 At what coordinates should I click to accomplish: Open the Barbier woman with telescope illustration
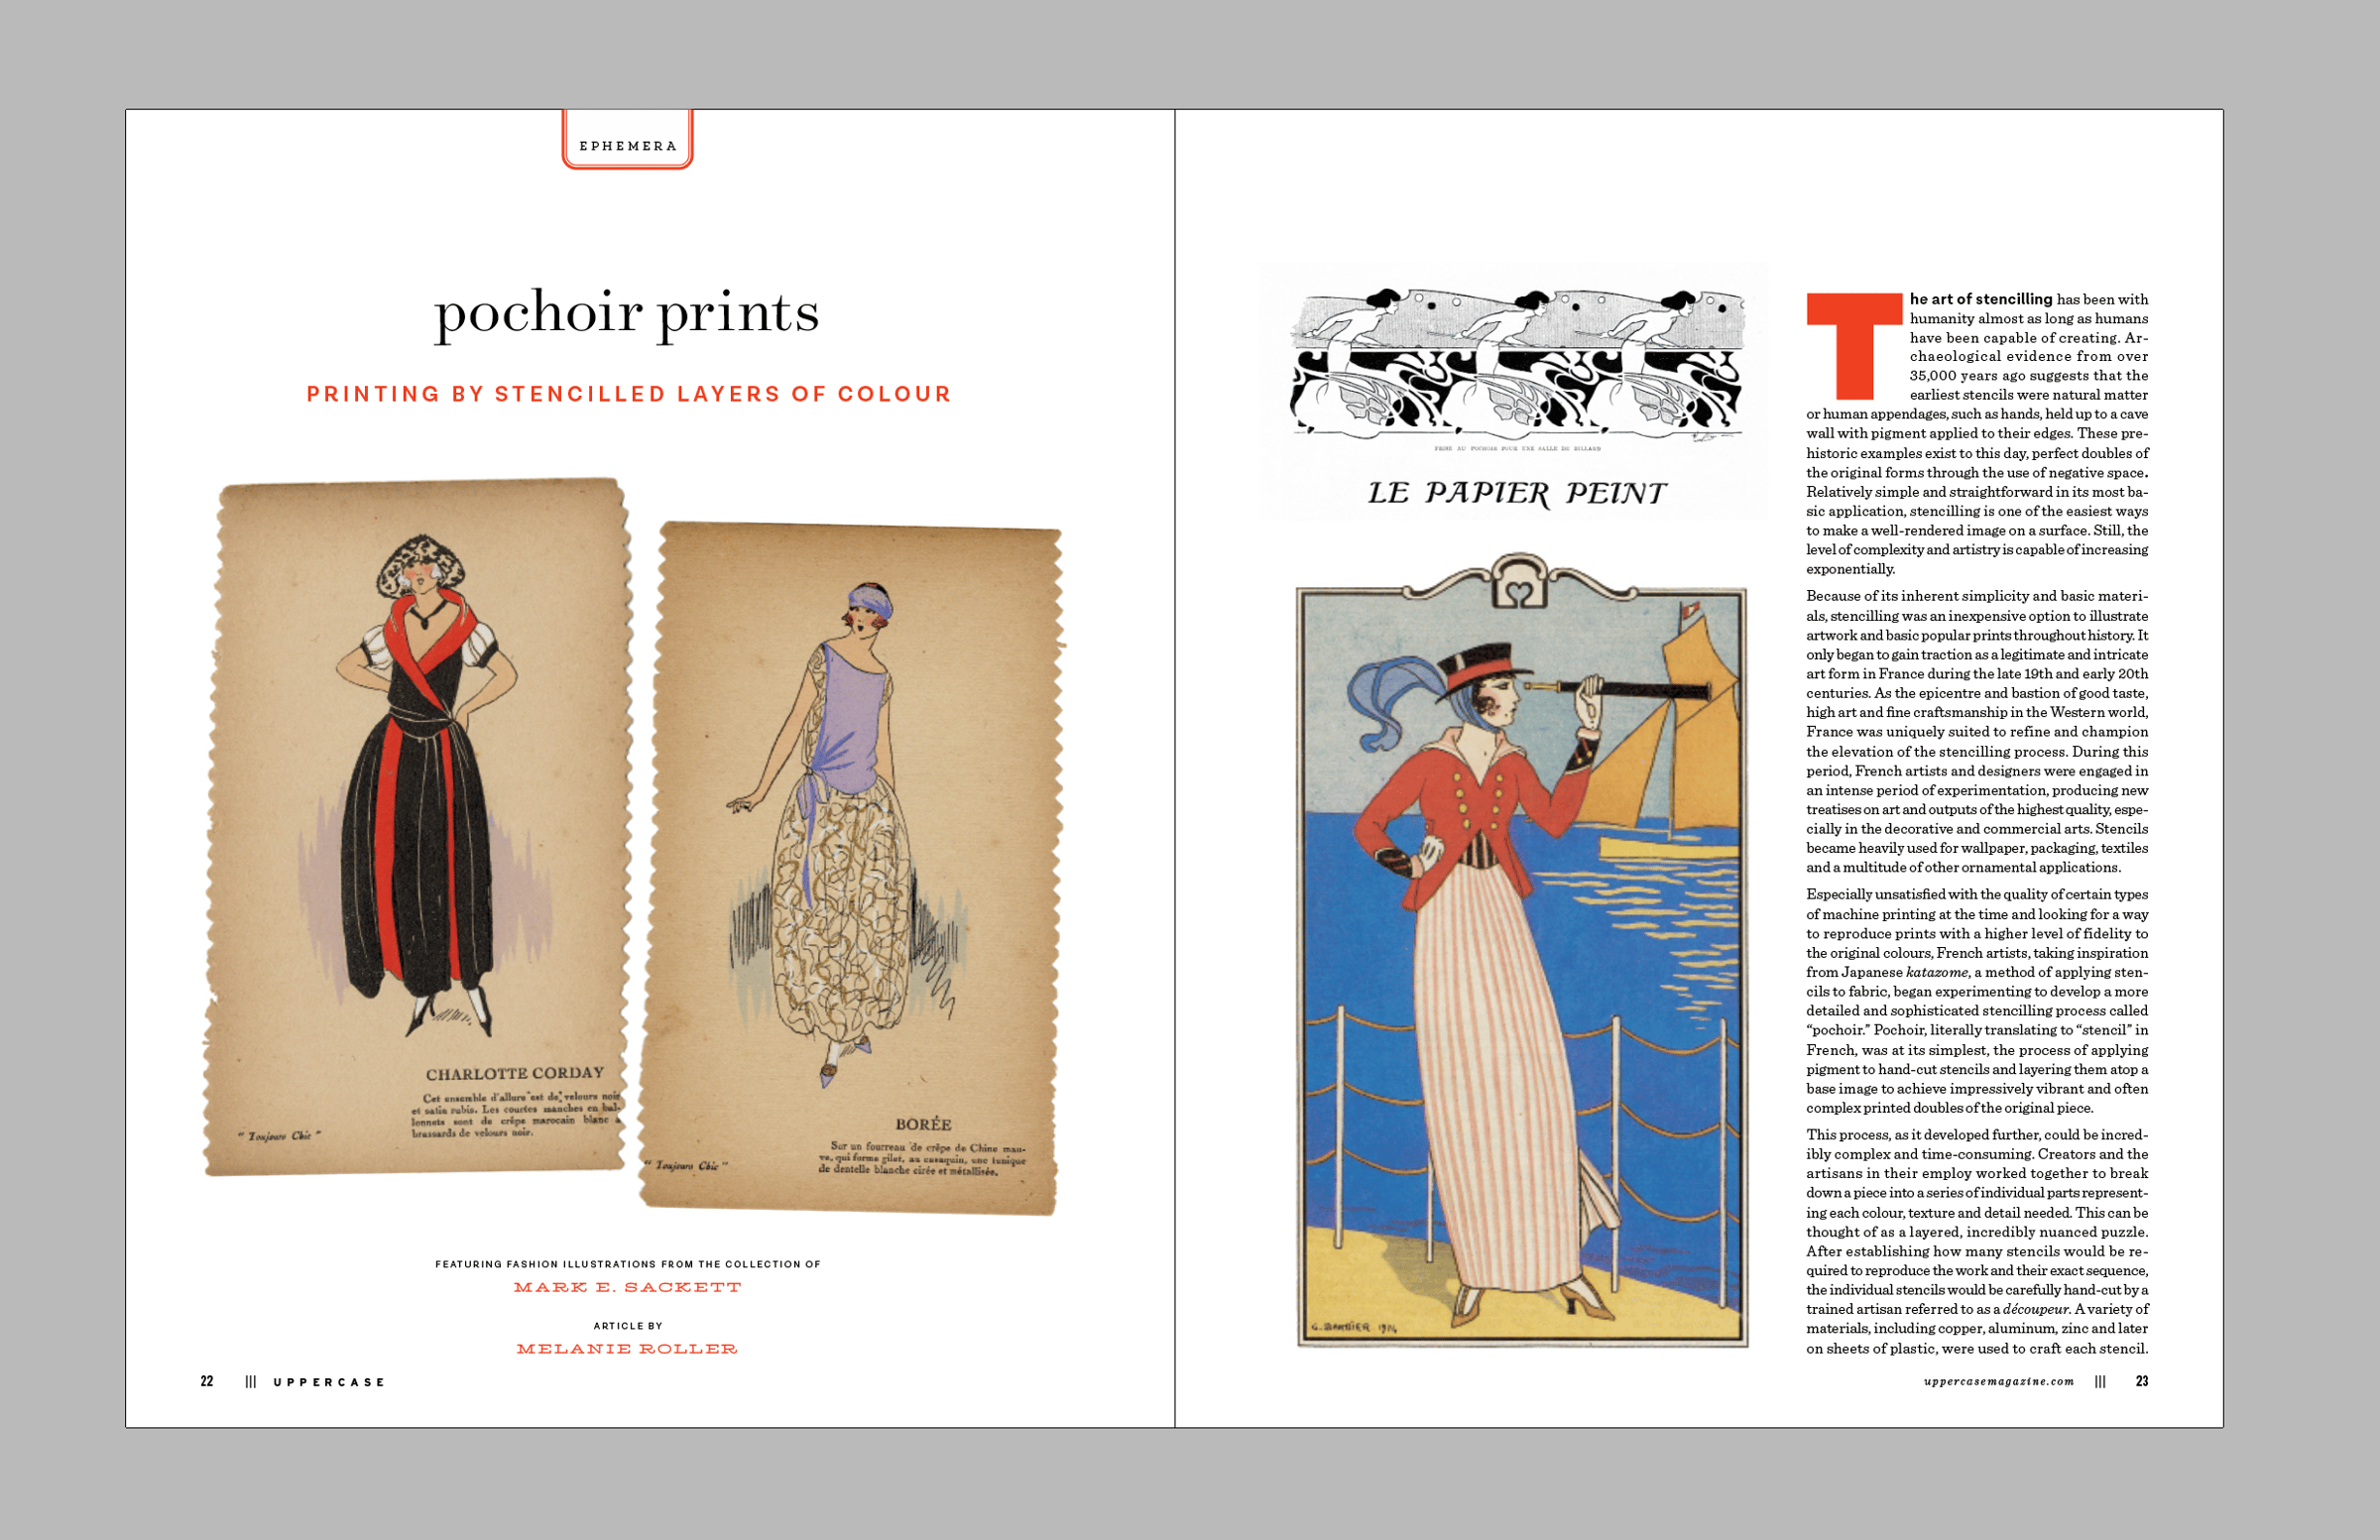coord(1521,951)
